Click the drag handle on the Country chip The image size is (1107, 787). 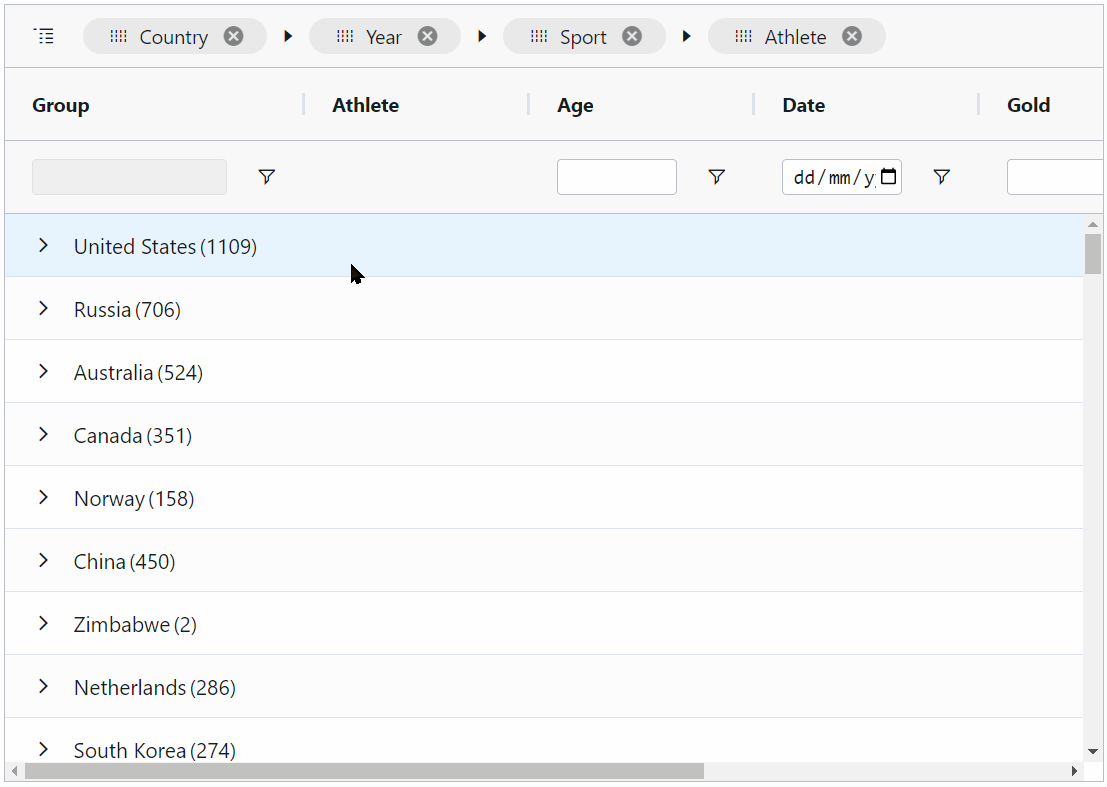(x=117, y=36)
